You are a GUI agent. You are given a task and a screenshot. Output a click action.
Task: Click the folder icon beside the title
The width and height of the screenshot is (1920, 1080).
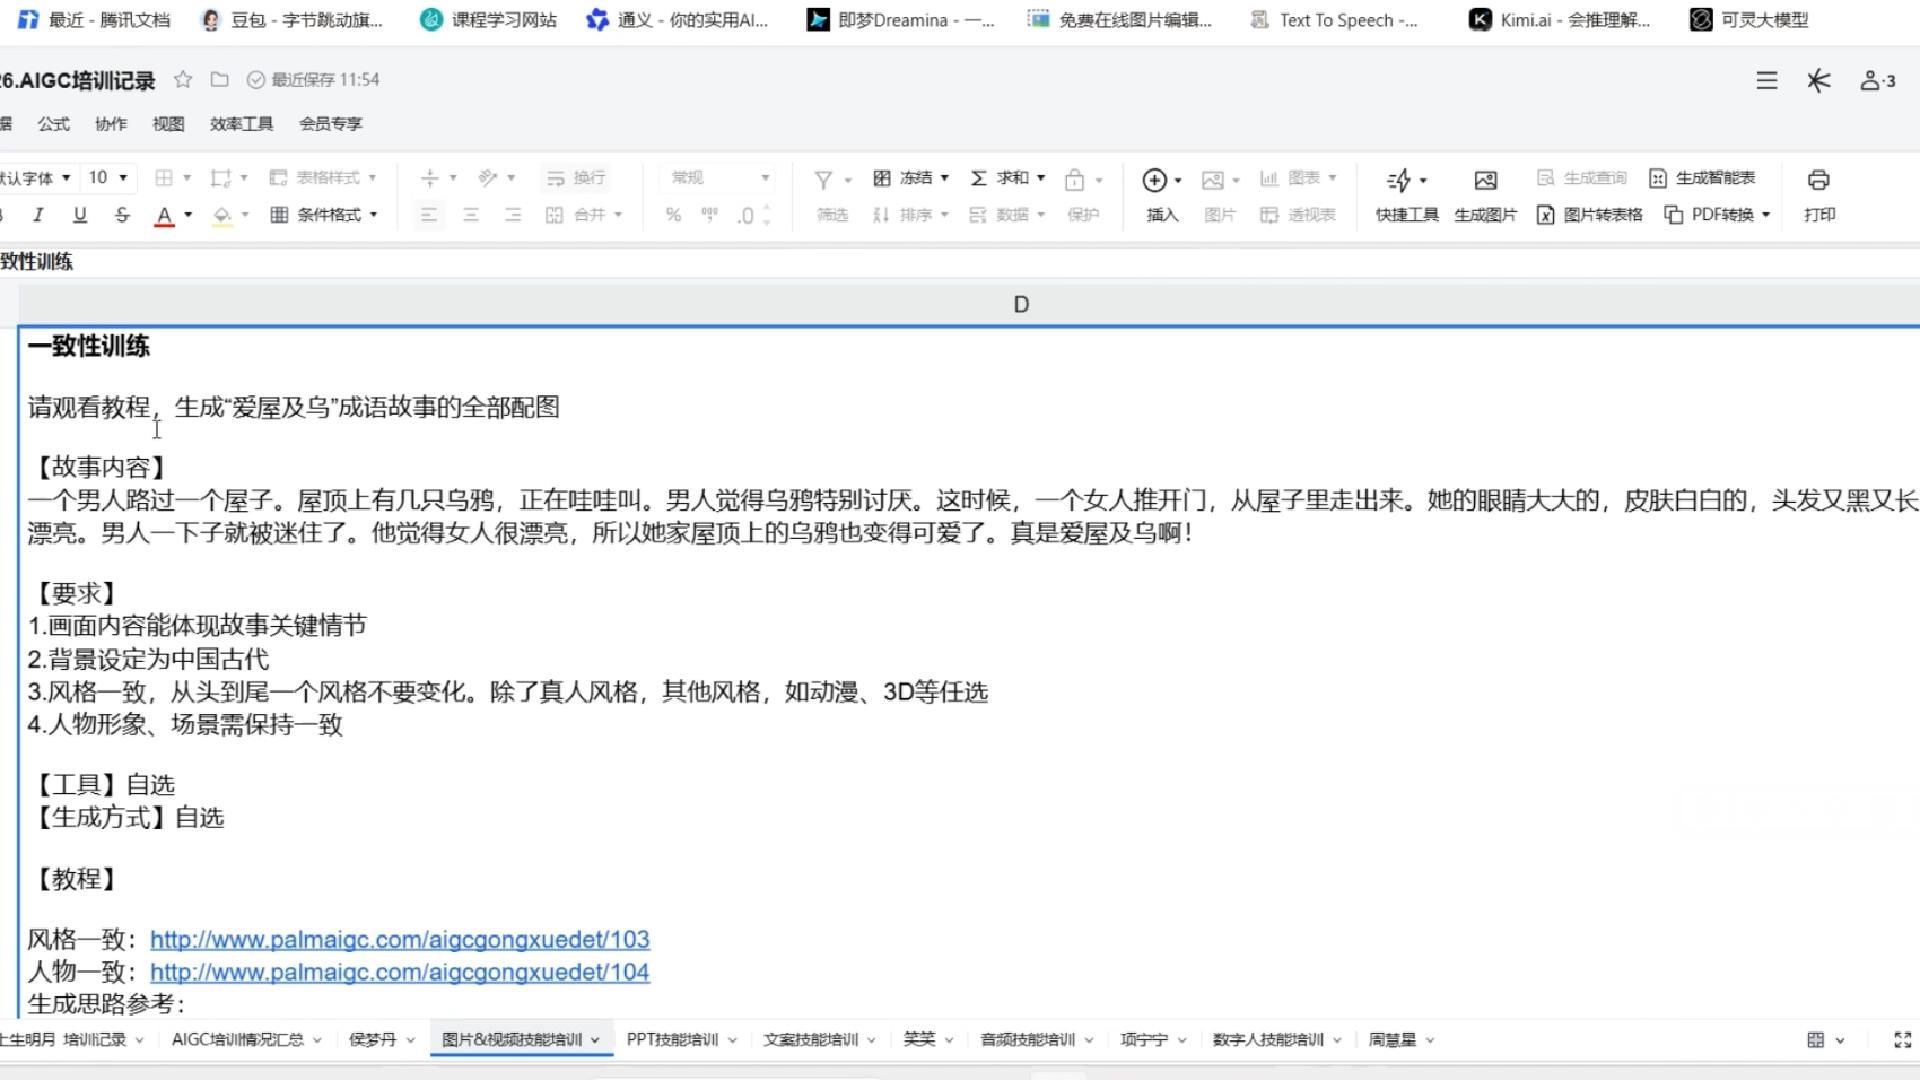[220, 79]
